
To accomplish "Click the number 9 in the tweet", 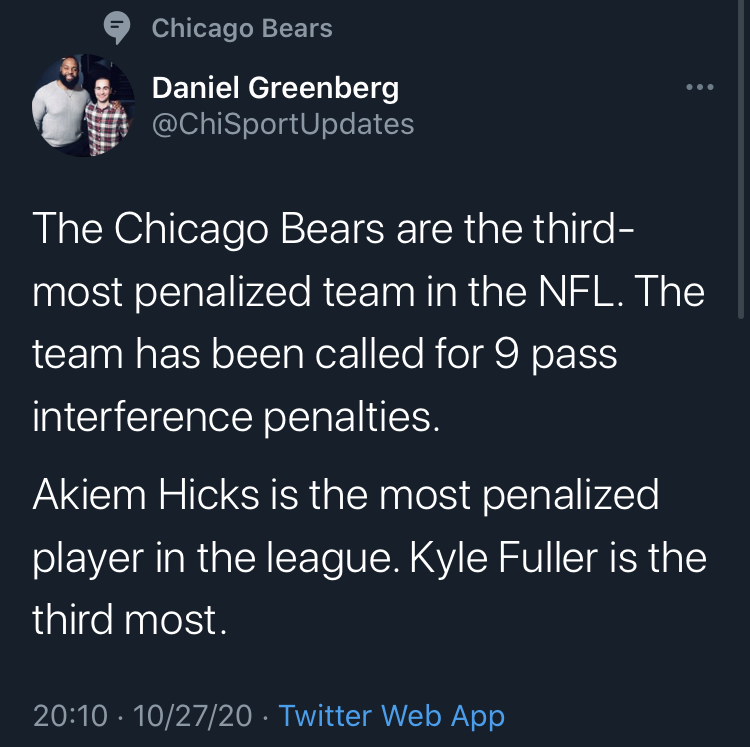I will coord(507,355).
